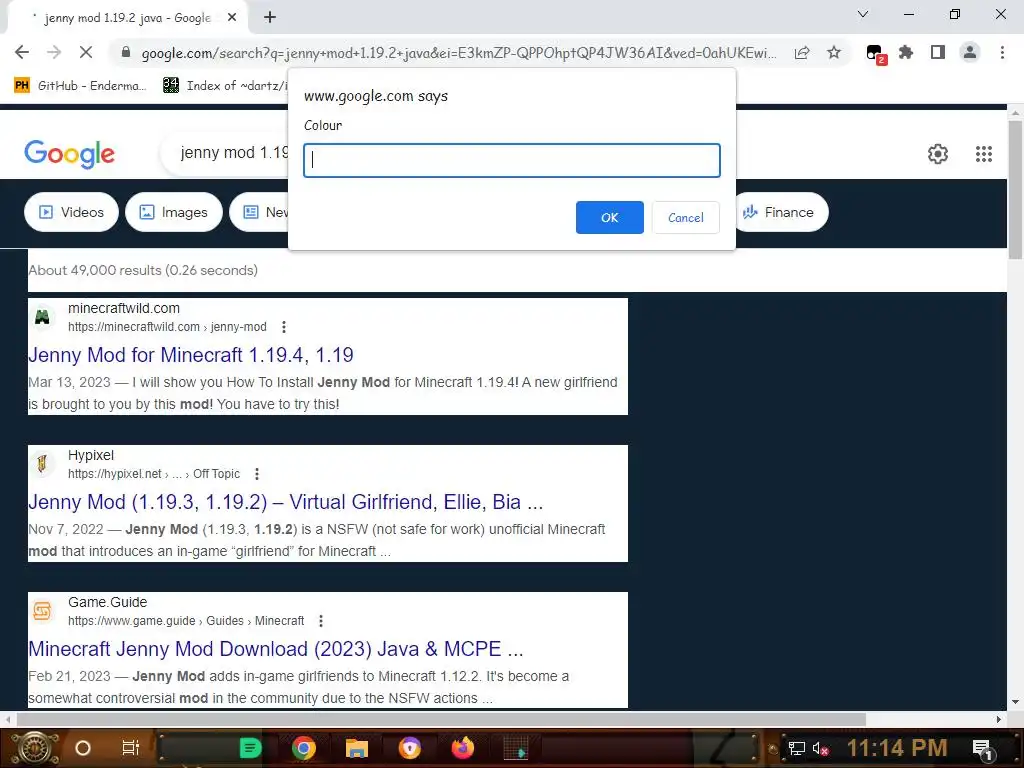Open the tab search chevron in title bar
Viewport: 1024px width, 768px height.
tap(863, 14)
